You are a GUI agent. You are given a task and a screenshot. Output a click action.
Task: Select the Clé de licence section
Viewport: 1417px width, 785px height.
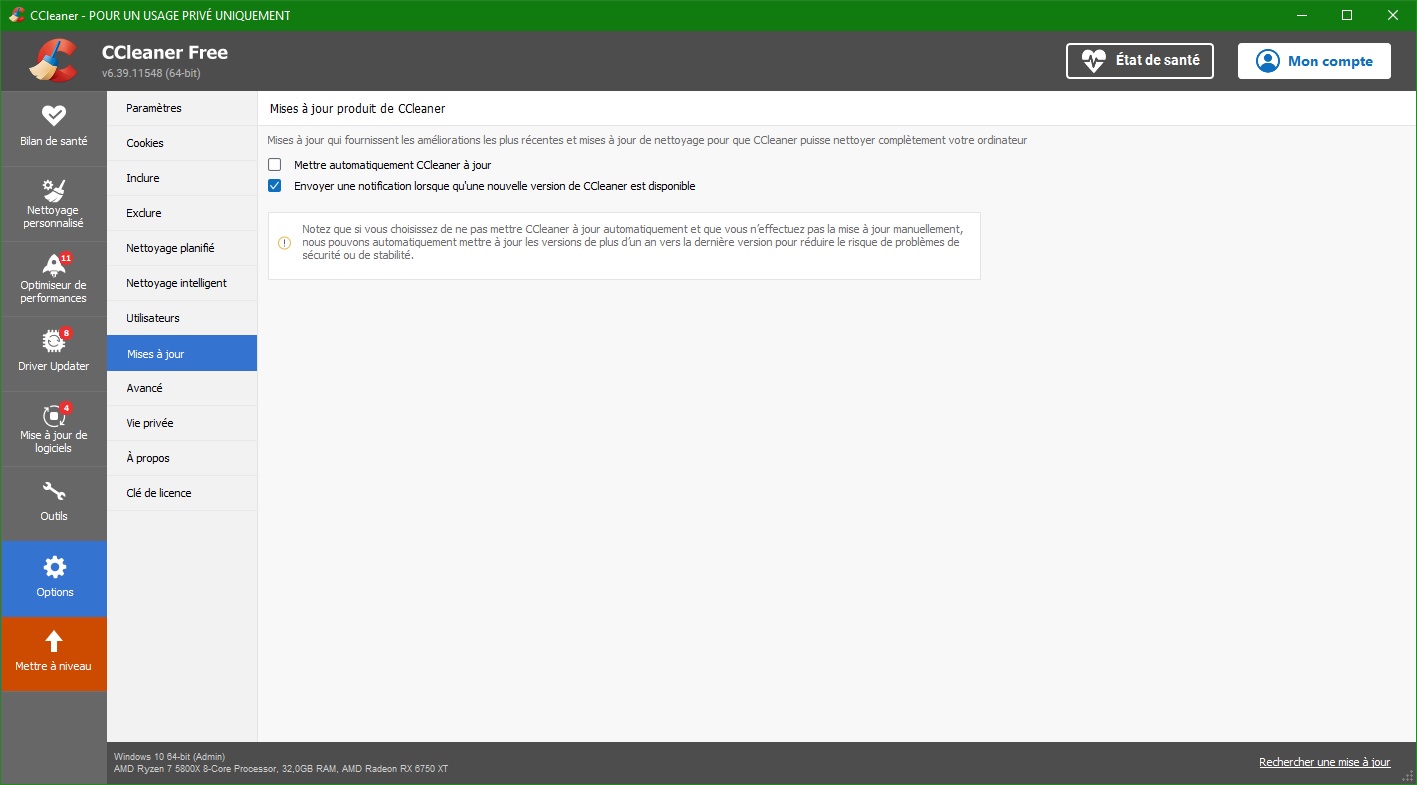coord(158,493)
